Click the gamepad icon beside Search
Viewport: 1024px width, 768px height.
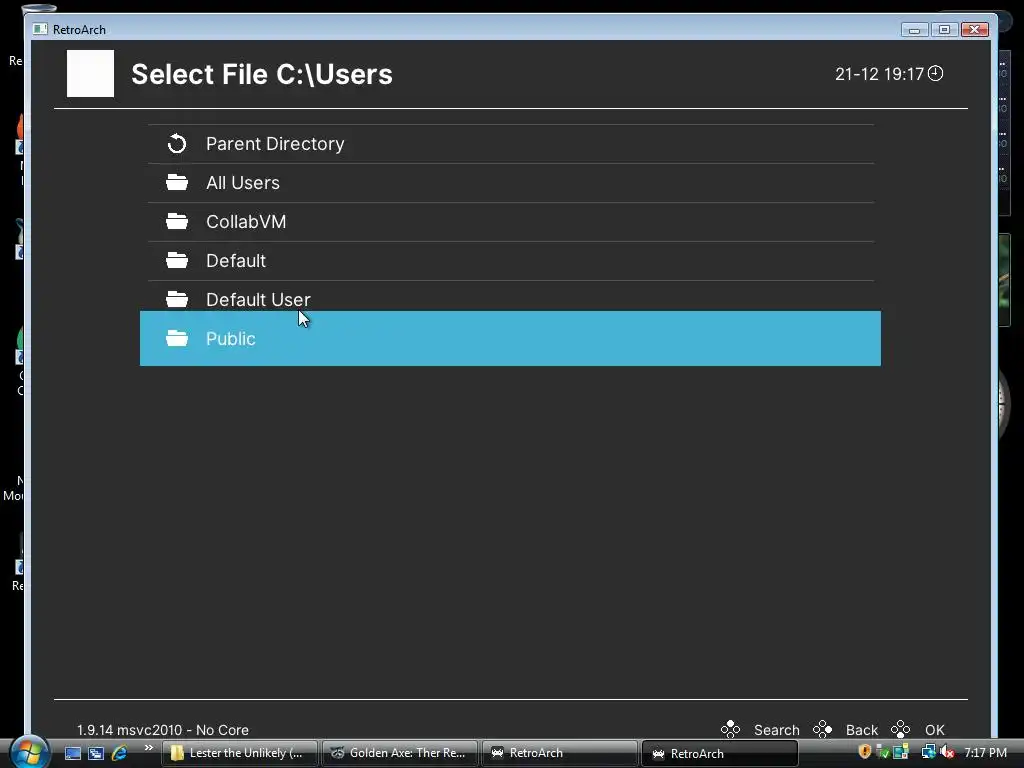coord(730,729)
